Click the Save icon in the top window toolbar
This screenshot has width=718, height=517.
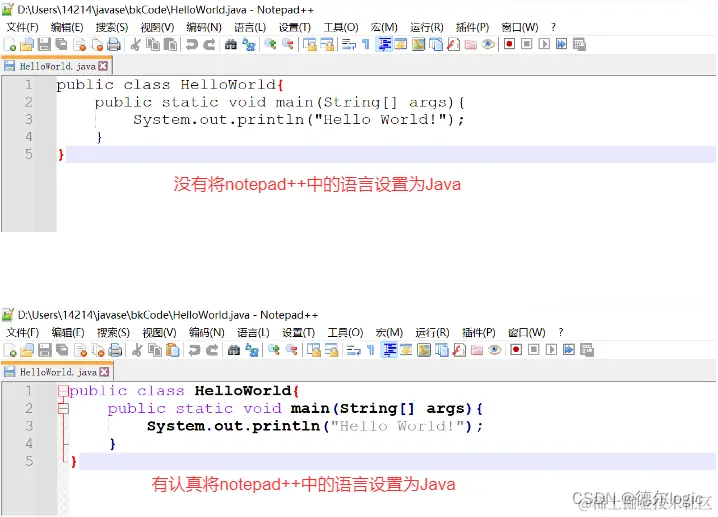click(44, 44)
